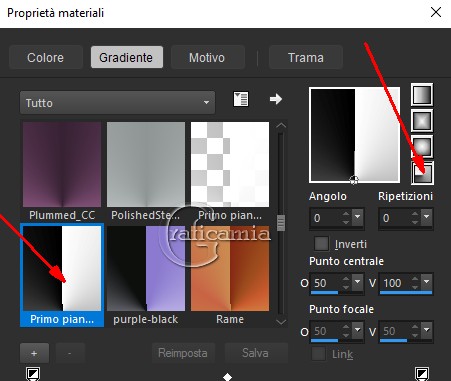Screen dimensions: 451x381
Task: Decrease the Ripetizioni value with down arrow
Action: tap(415, 222)
